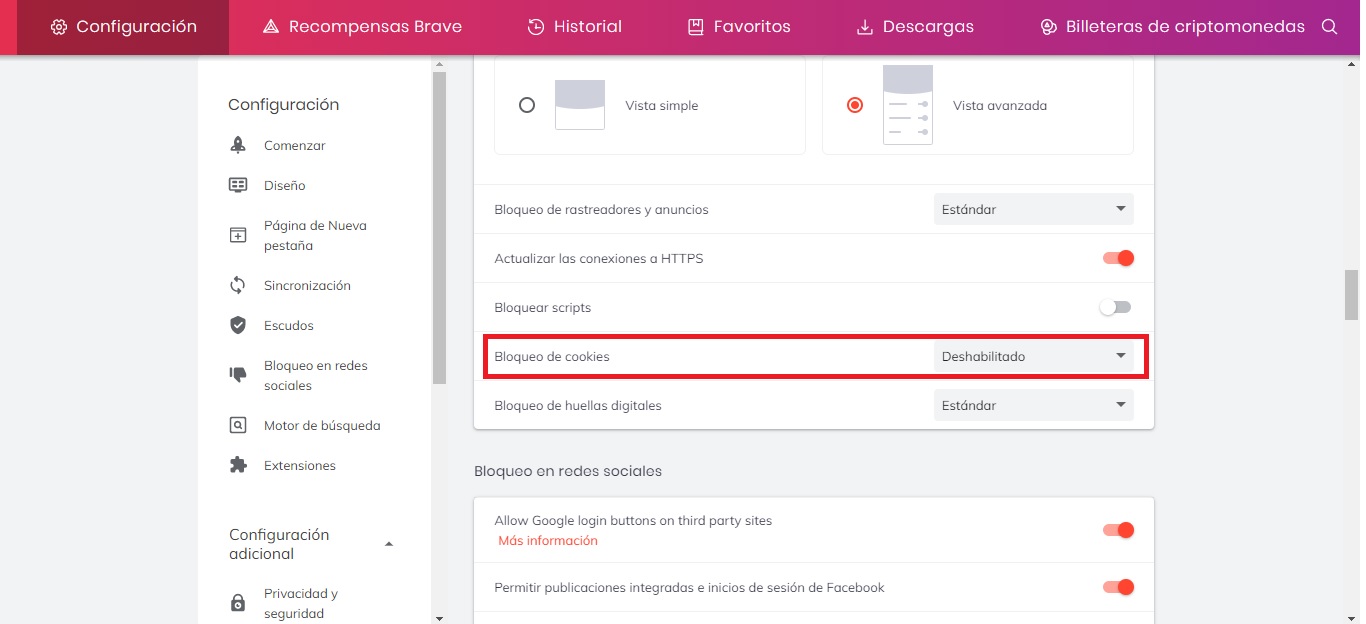This screenshot has width=1366, height=624.
Task: Click the Diseño layout icon
Action: [238, 185]
